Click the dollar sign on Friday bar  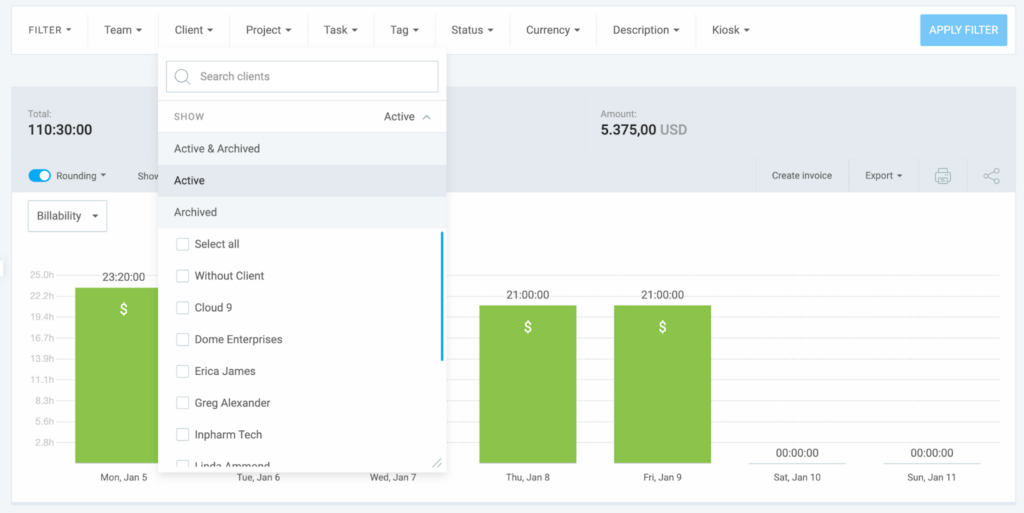(x=662, y=327)
